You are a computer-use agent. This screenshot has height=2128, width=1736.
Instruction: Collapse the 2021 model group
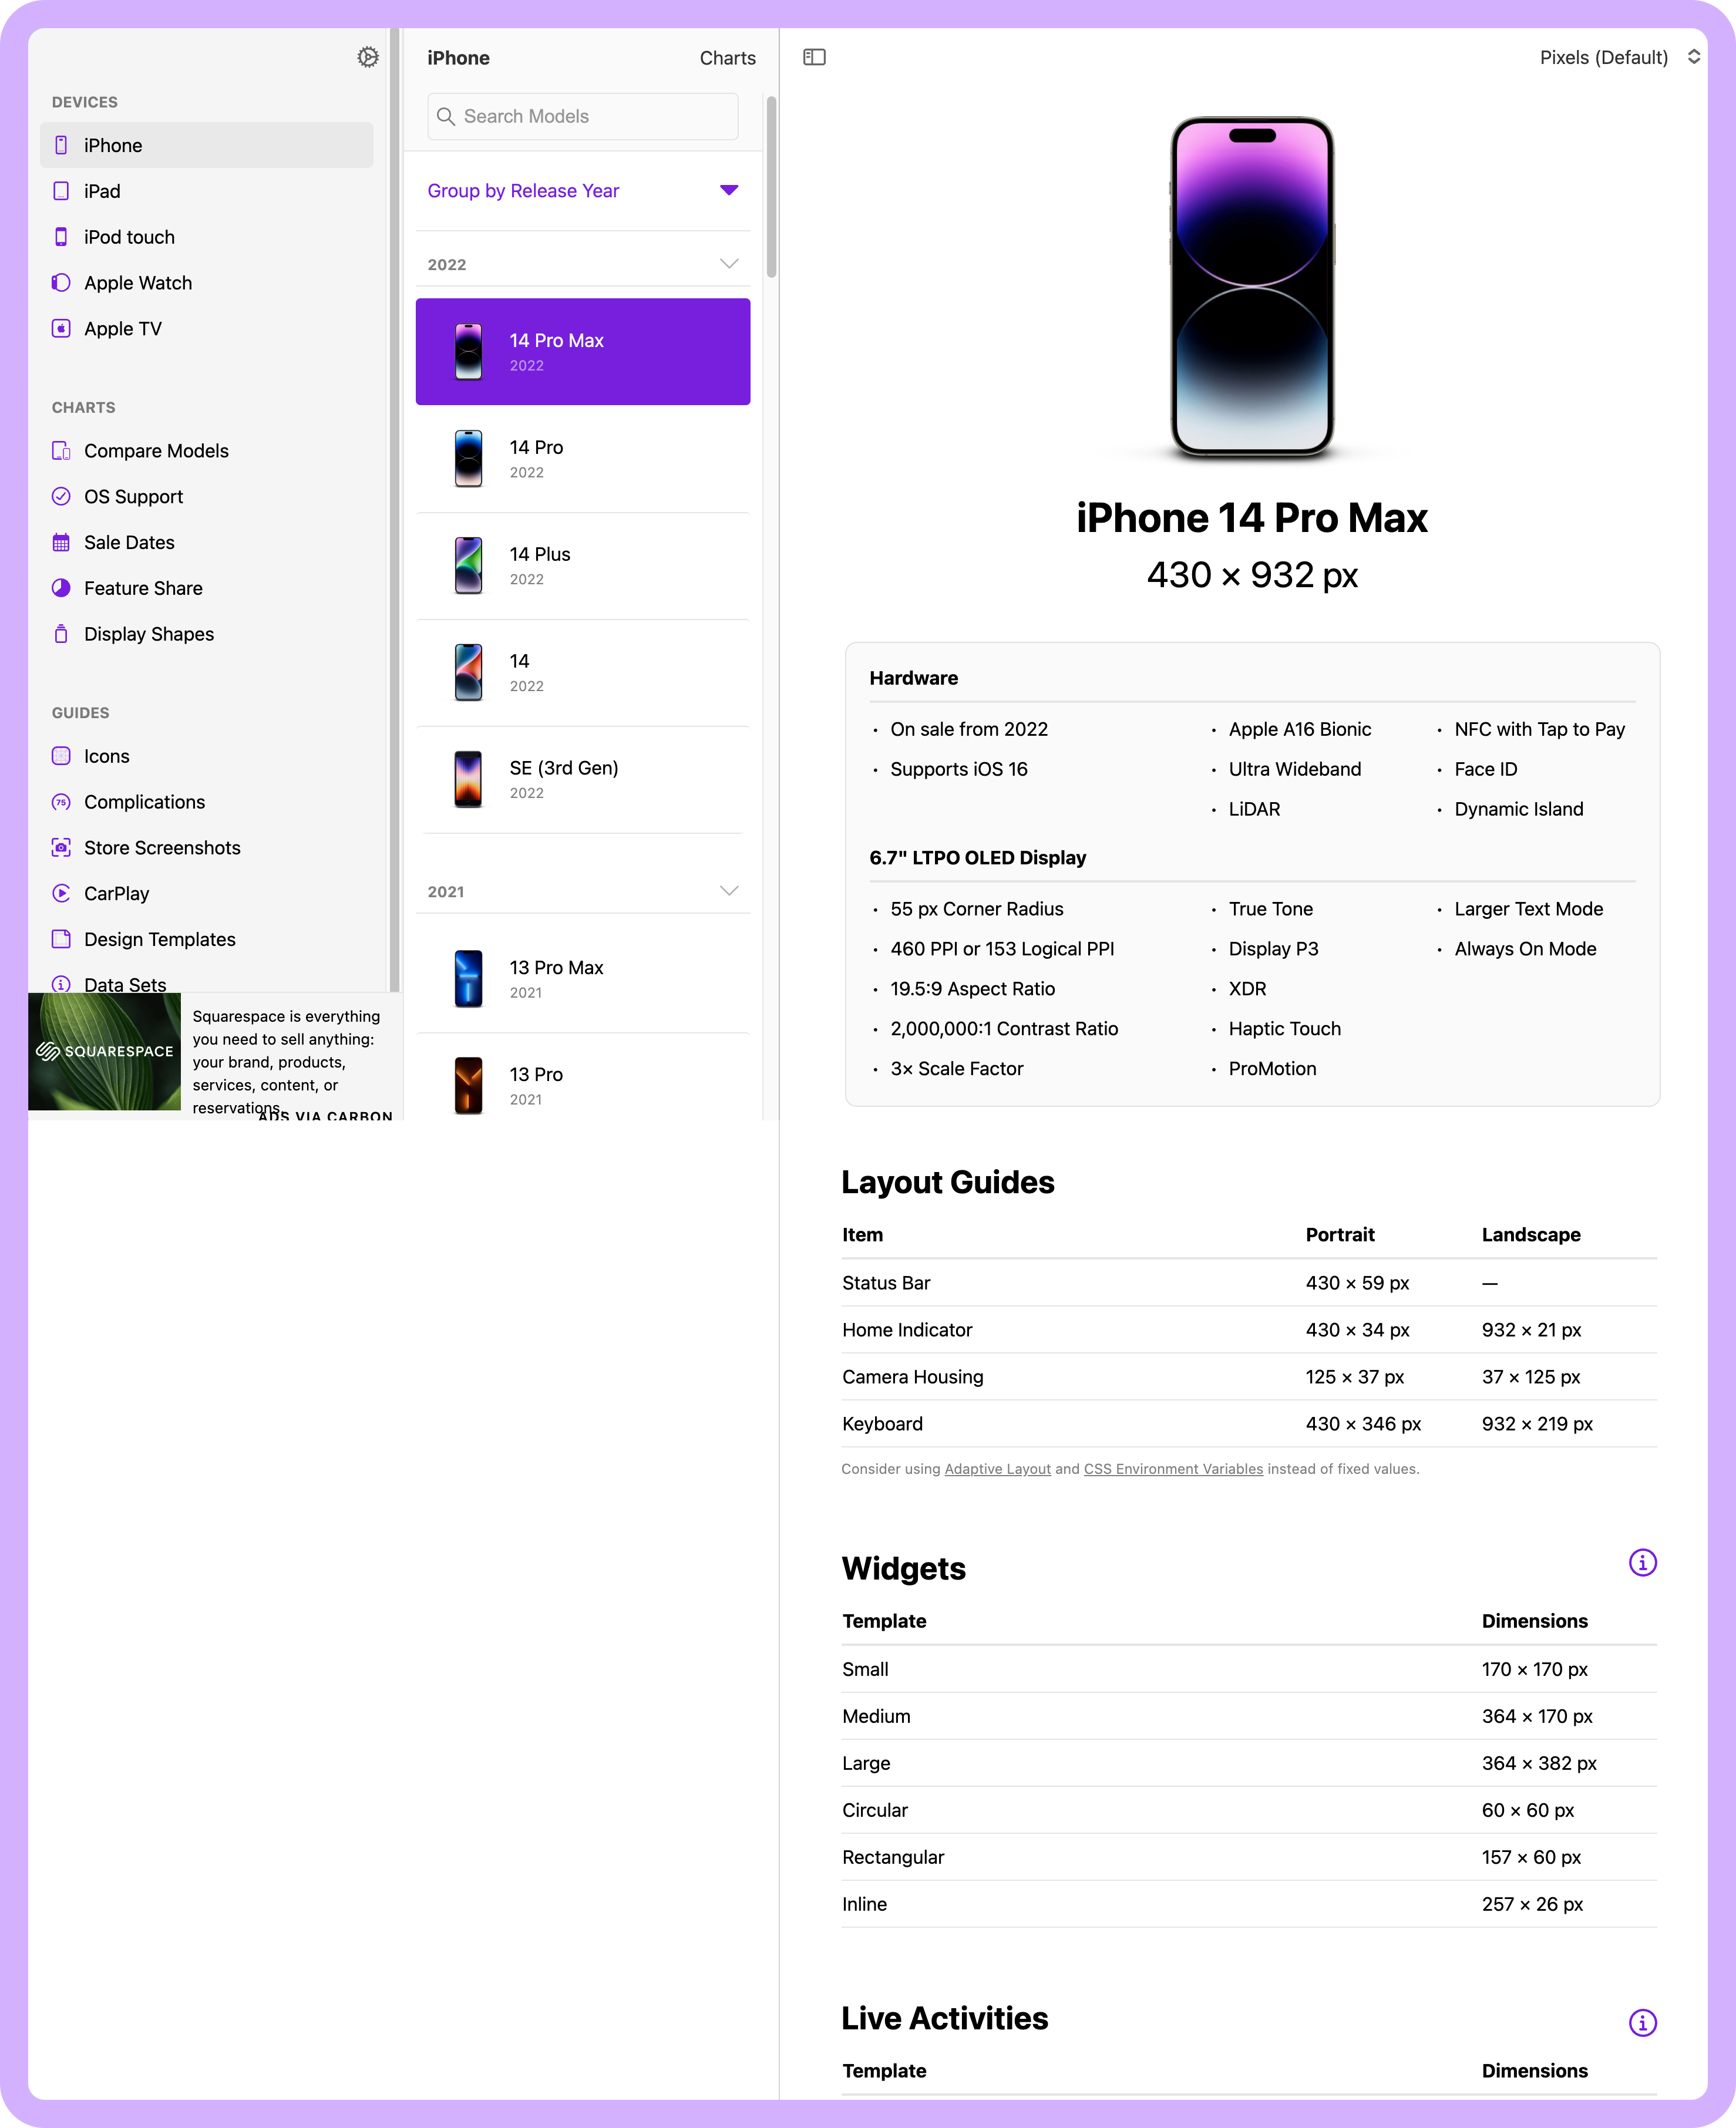(x=729, y=891)
